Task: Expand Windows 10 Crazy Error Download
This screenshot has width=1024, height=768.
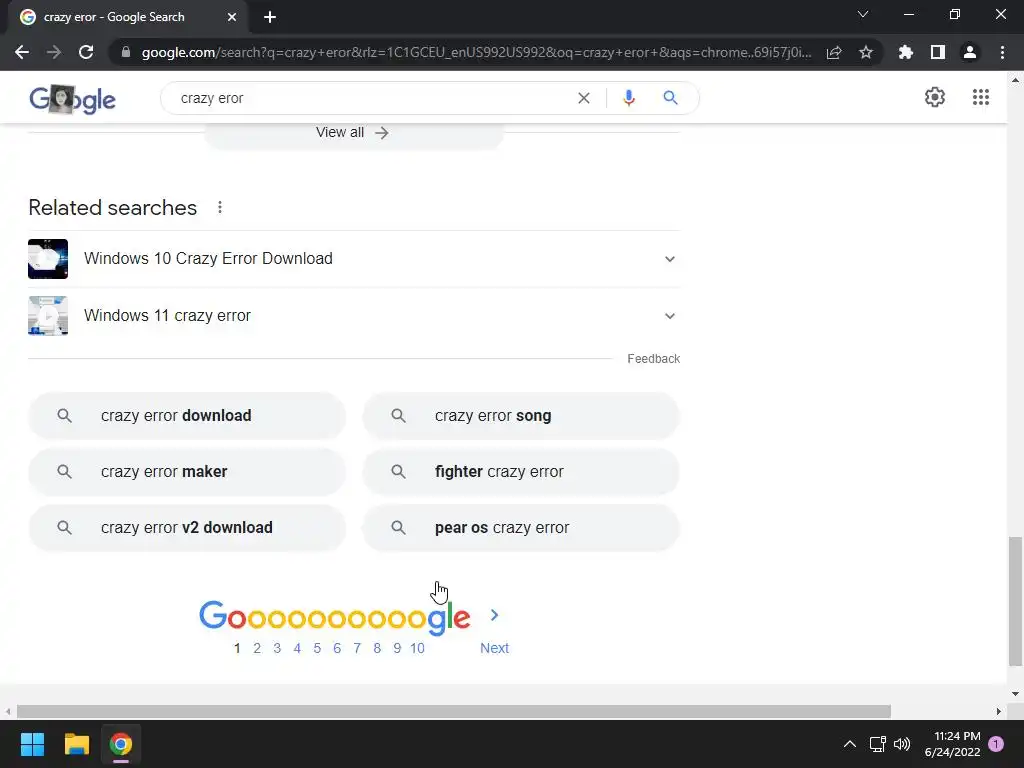Action: point(354,259)
